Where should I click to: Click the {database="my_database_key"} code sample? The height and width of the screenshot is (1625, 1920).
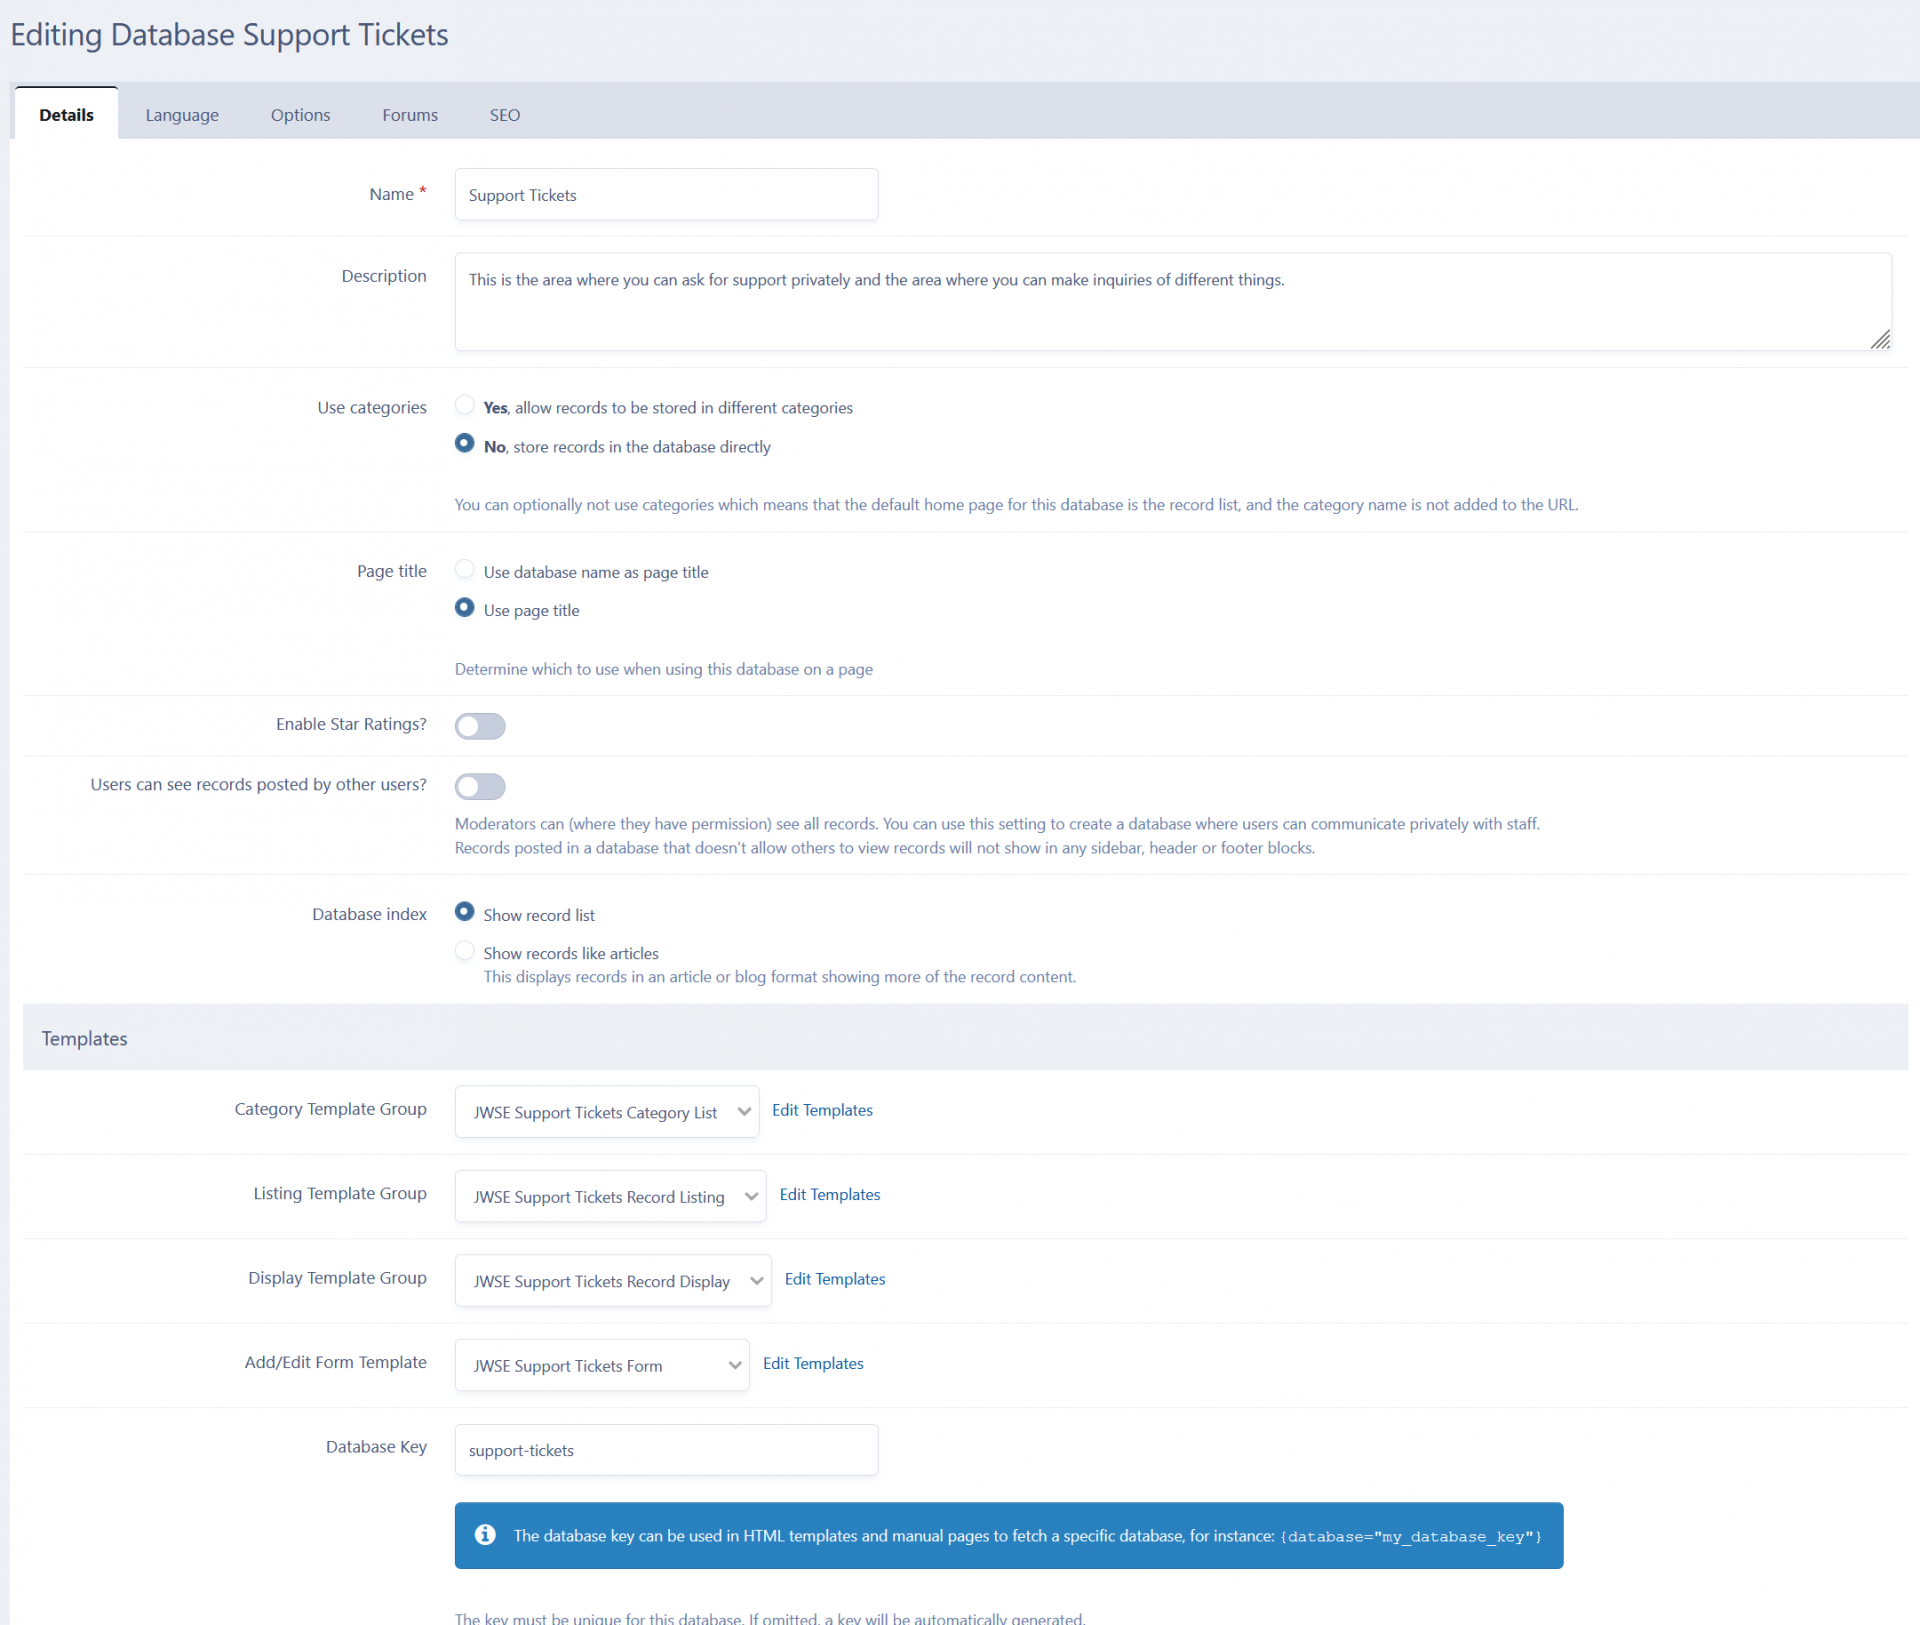pyautogui.click(x=1411, y=1537)
